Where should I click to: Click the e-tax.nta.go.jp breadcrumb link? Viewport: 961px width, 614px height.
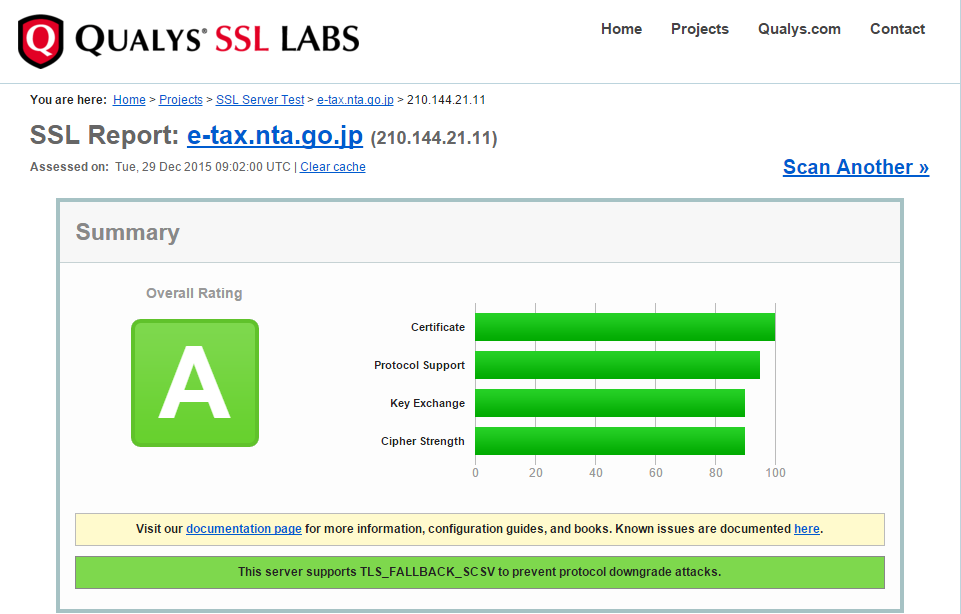(355, 99)
